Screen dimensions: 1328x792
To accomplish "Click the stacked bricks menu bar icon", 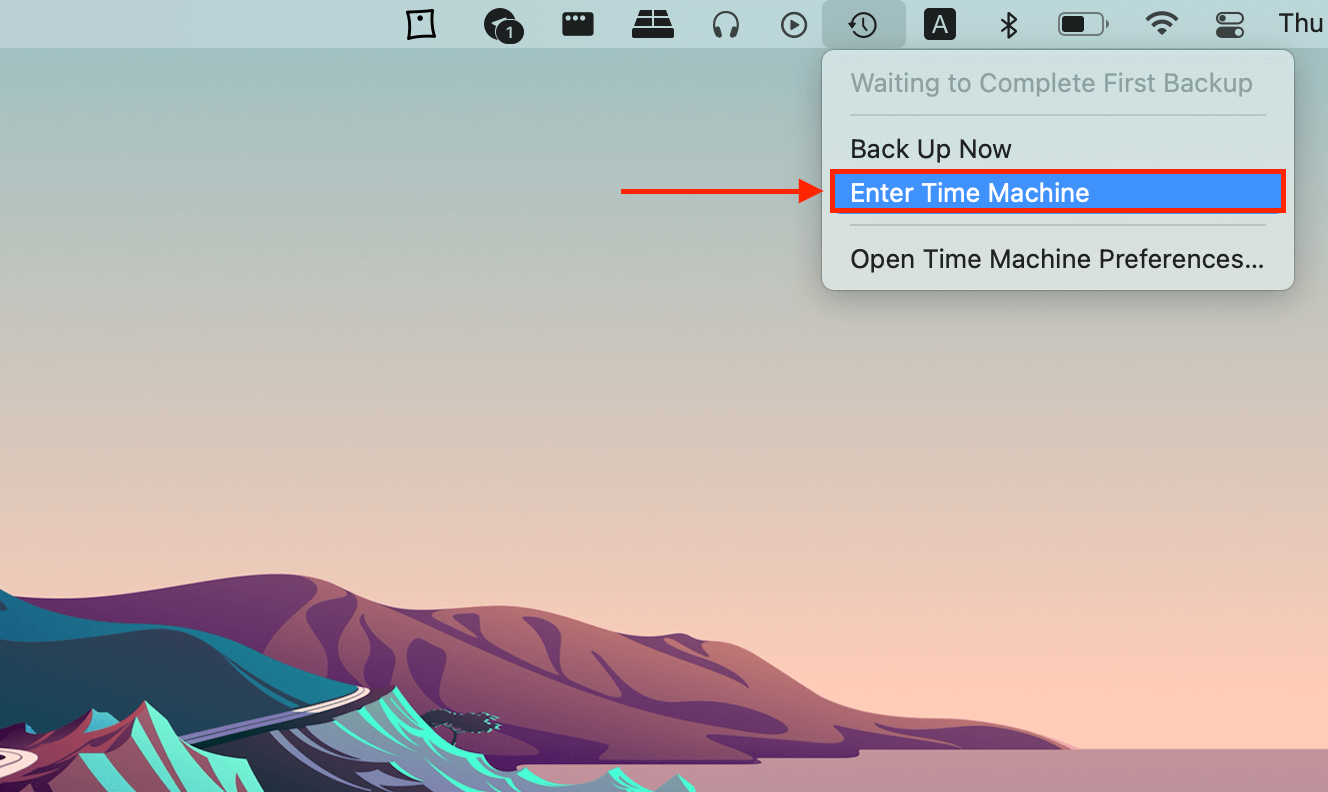I will [x=654, y=25].
